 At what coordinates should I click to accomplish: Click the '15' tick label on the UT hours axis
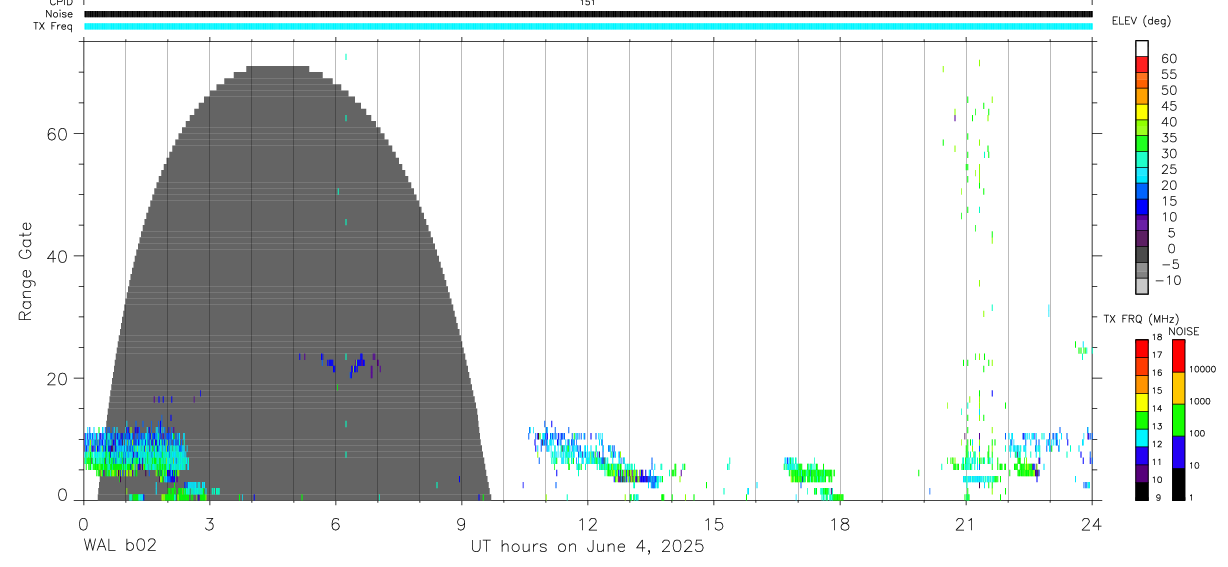point(714,524)
